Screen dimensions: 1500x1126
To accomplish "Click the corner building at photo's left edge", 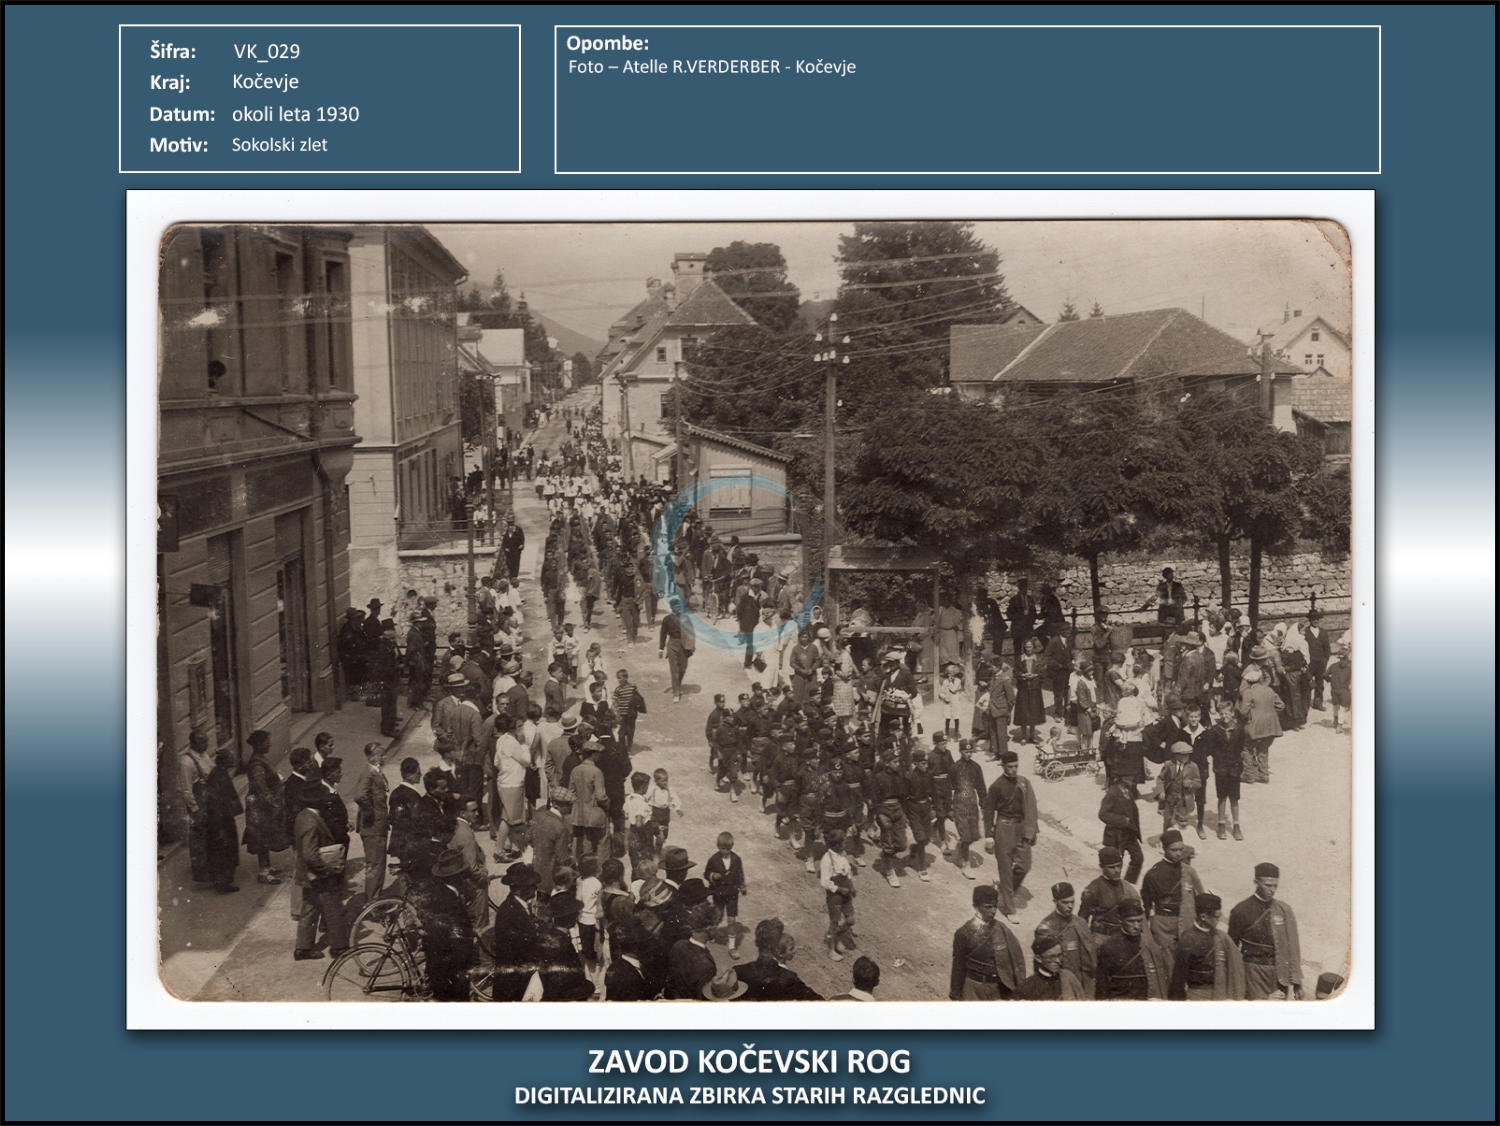I will [250, 480].
